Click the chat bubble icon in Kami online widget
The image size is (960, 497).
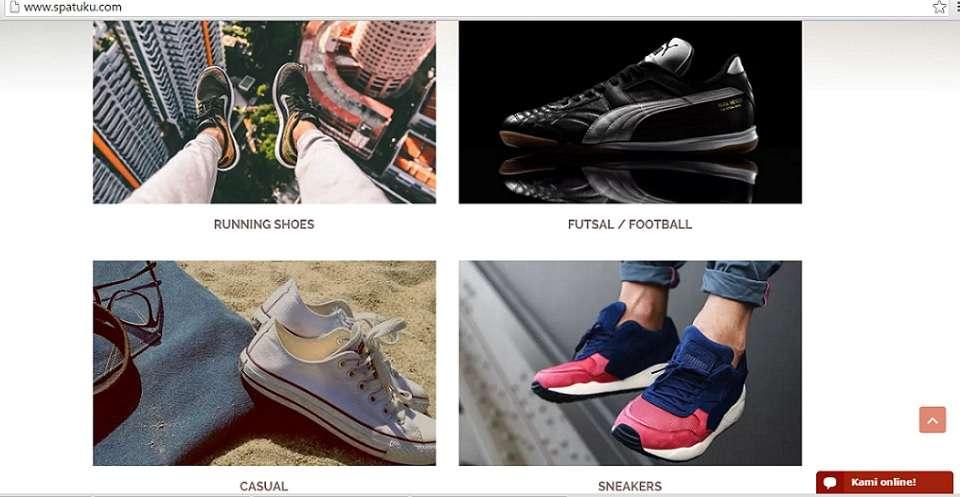click(x=830, y=483)
